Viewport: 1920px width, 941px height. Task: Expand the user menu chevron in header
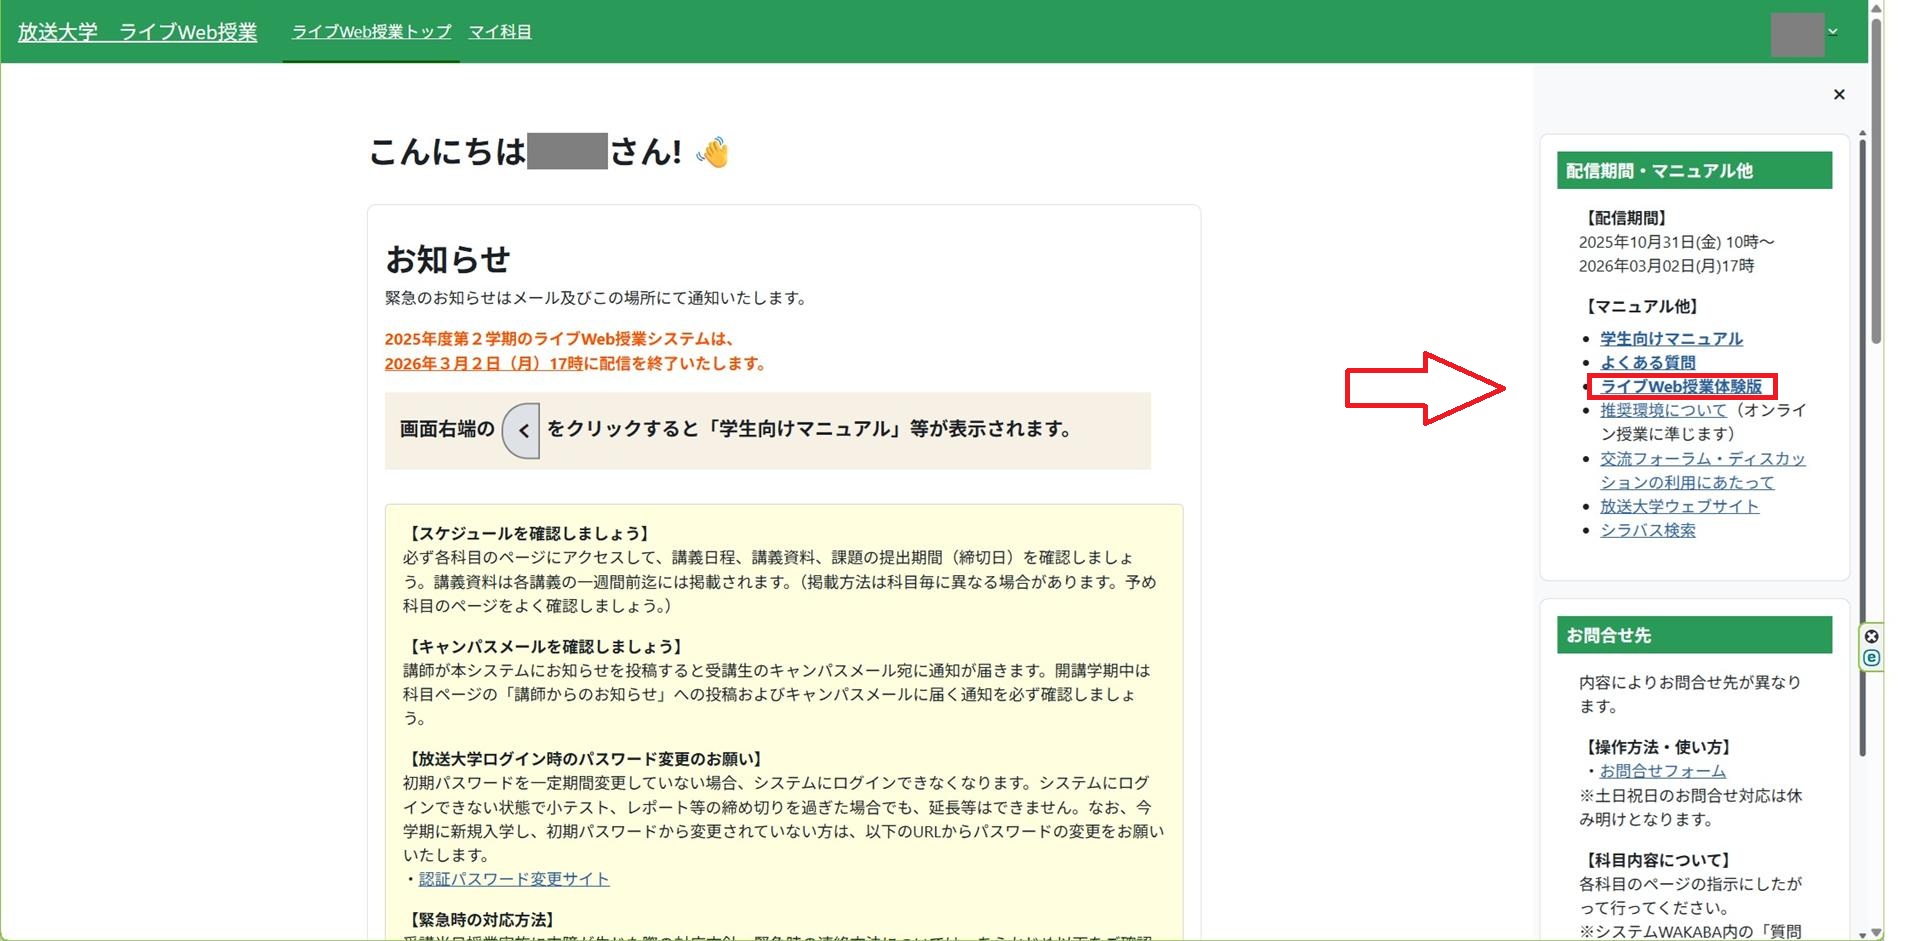coord(1833,32)
